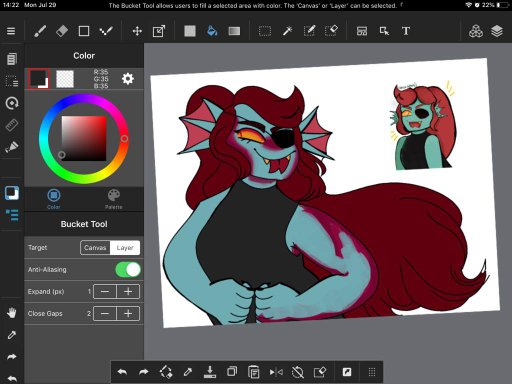Select the Text tool
The height and width of the screenshot is (384, 512).
(406, 31)
